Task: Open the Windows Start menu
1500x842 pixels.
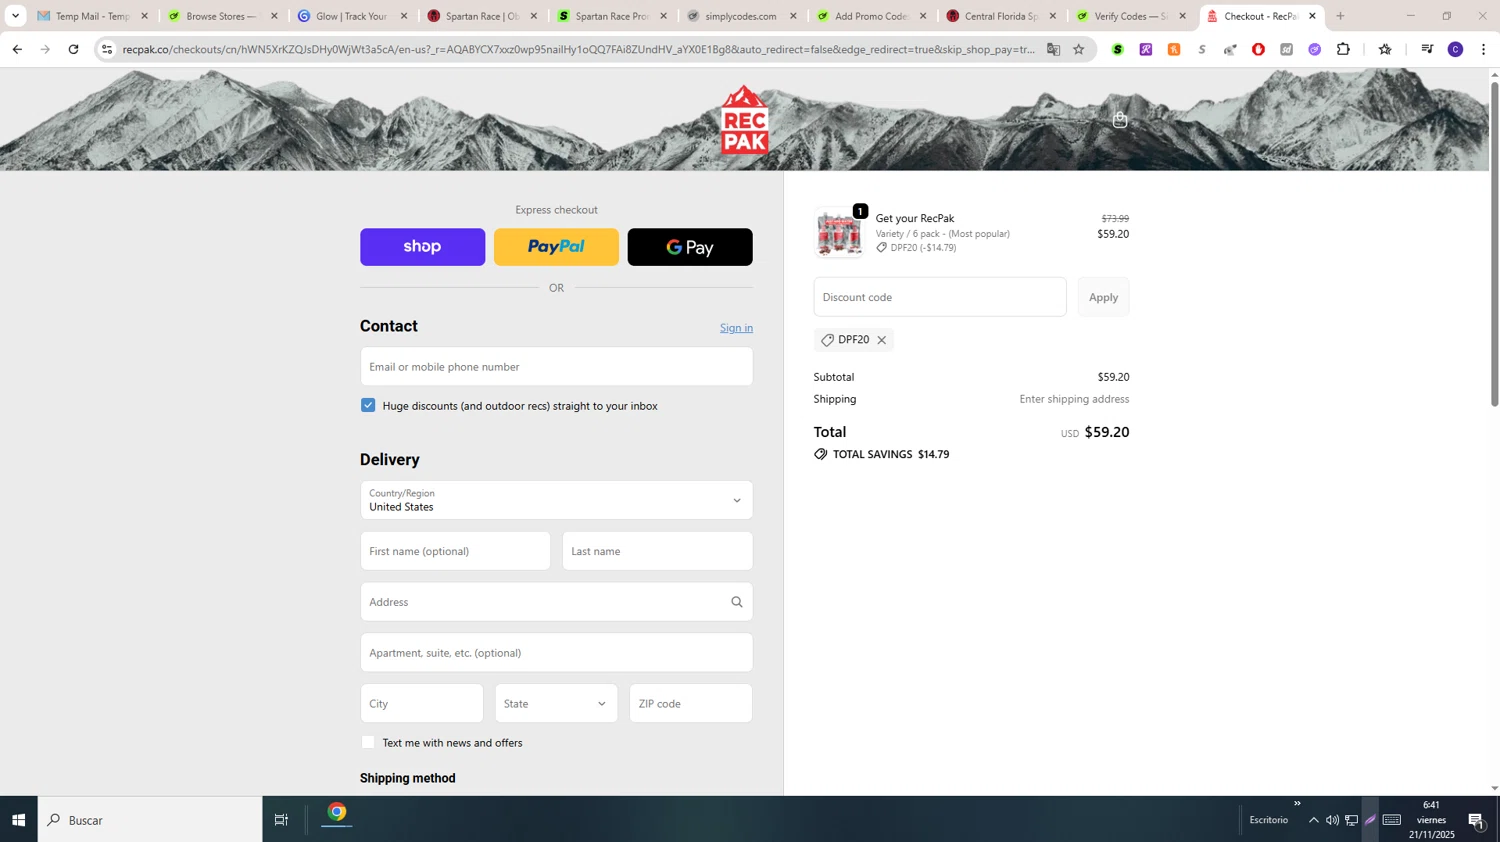Action: tap(18, 820)
